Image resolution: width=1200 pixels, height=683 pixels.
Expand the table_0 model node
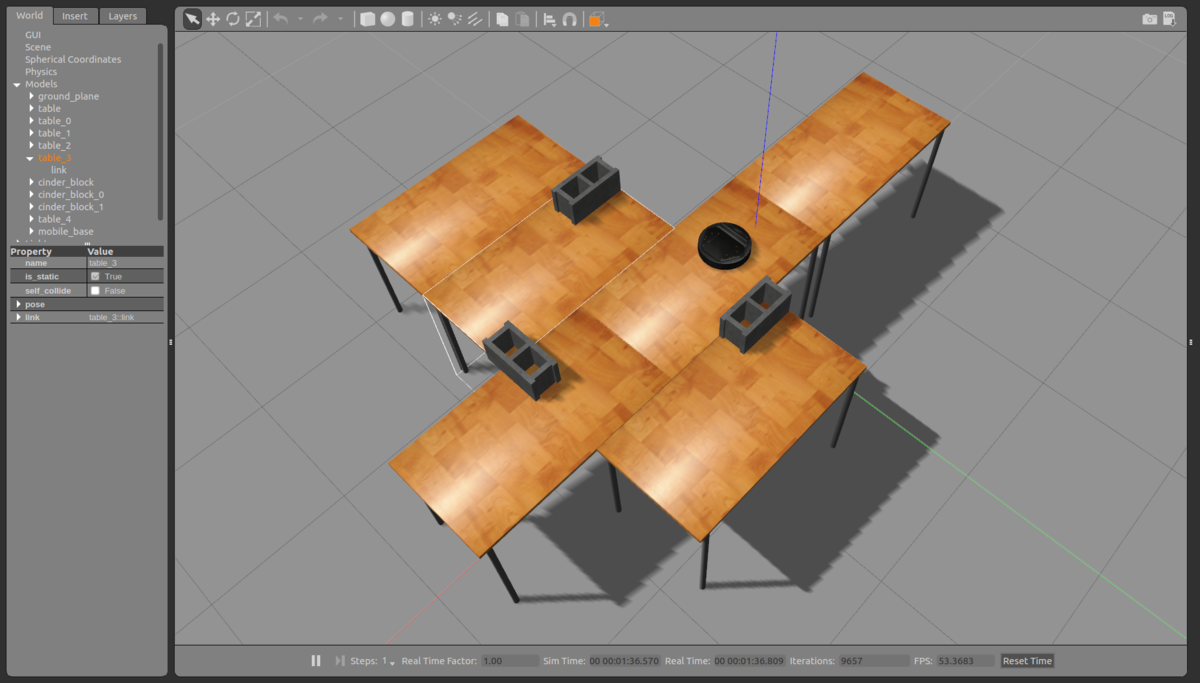tap(31, 121)
